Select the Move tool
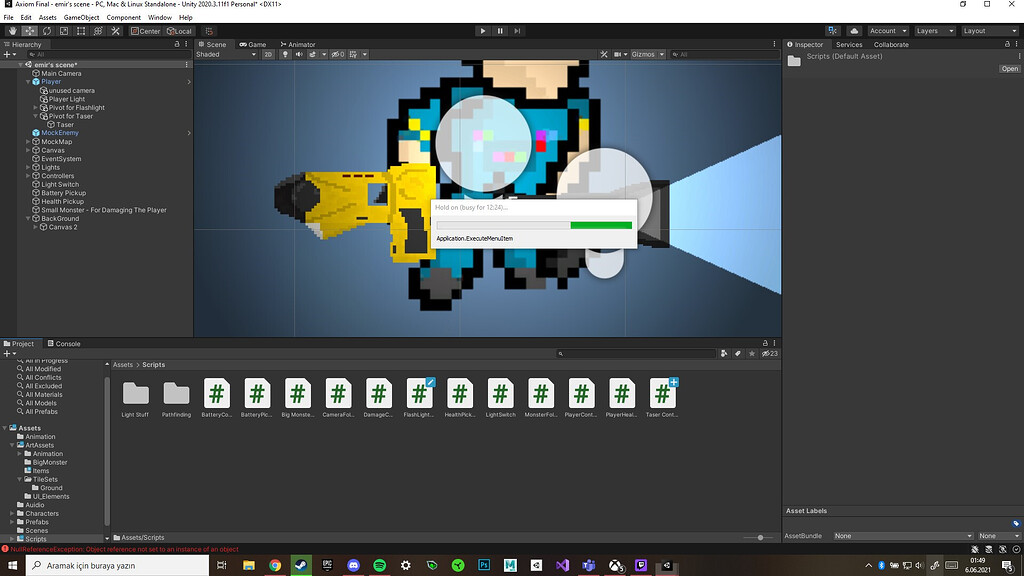The width and height of the screenshot is (1024, 576). [28, 31]
